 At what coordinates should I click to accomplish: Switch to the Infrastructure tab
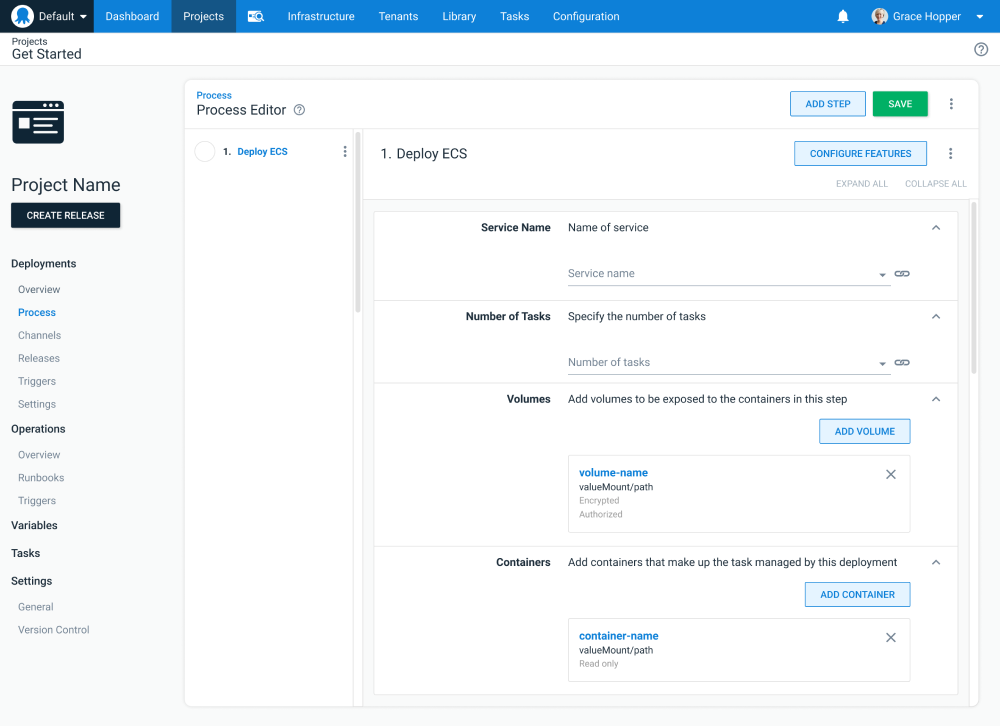click(x=320, y=16)
